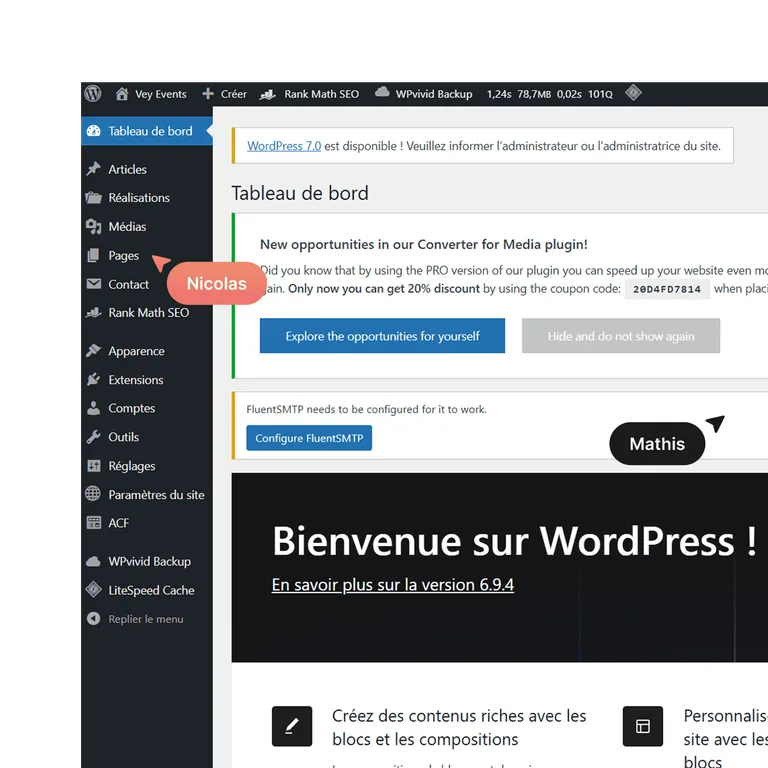Open En savoir plus sur la version 6.9.4
Screen dimensions: 768x768
pyautogui.click(x=393, y=585)
